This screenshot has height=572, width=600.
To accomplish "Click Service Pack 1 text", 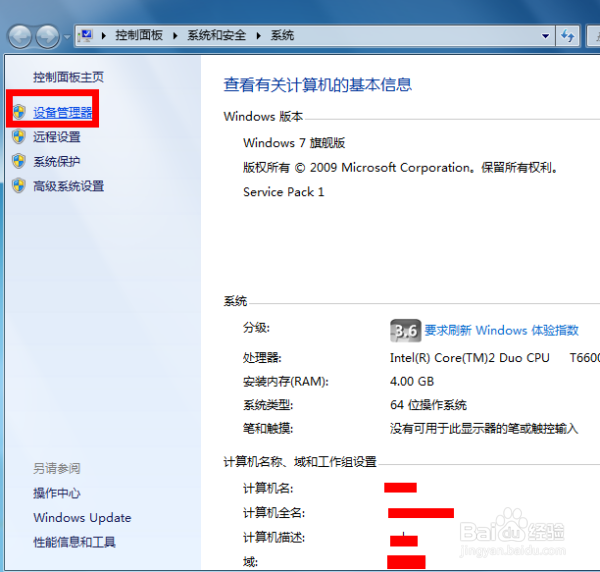I will [x=284, y=192].
